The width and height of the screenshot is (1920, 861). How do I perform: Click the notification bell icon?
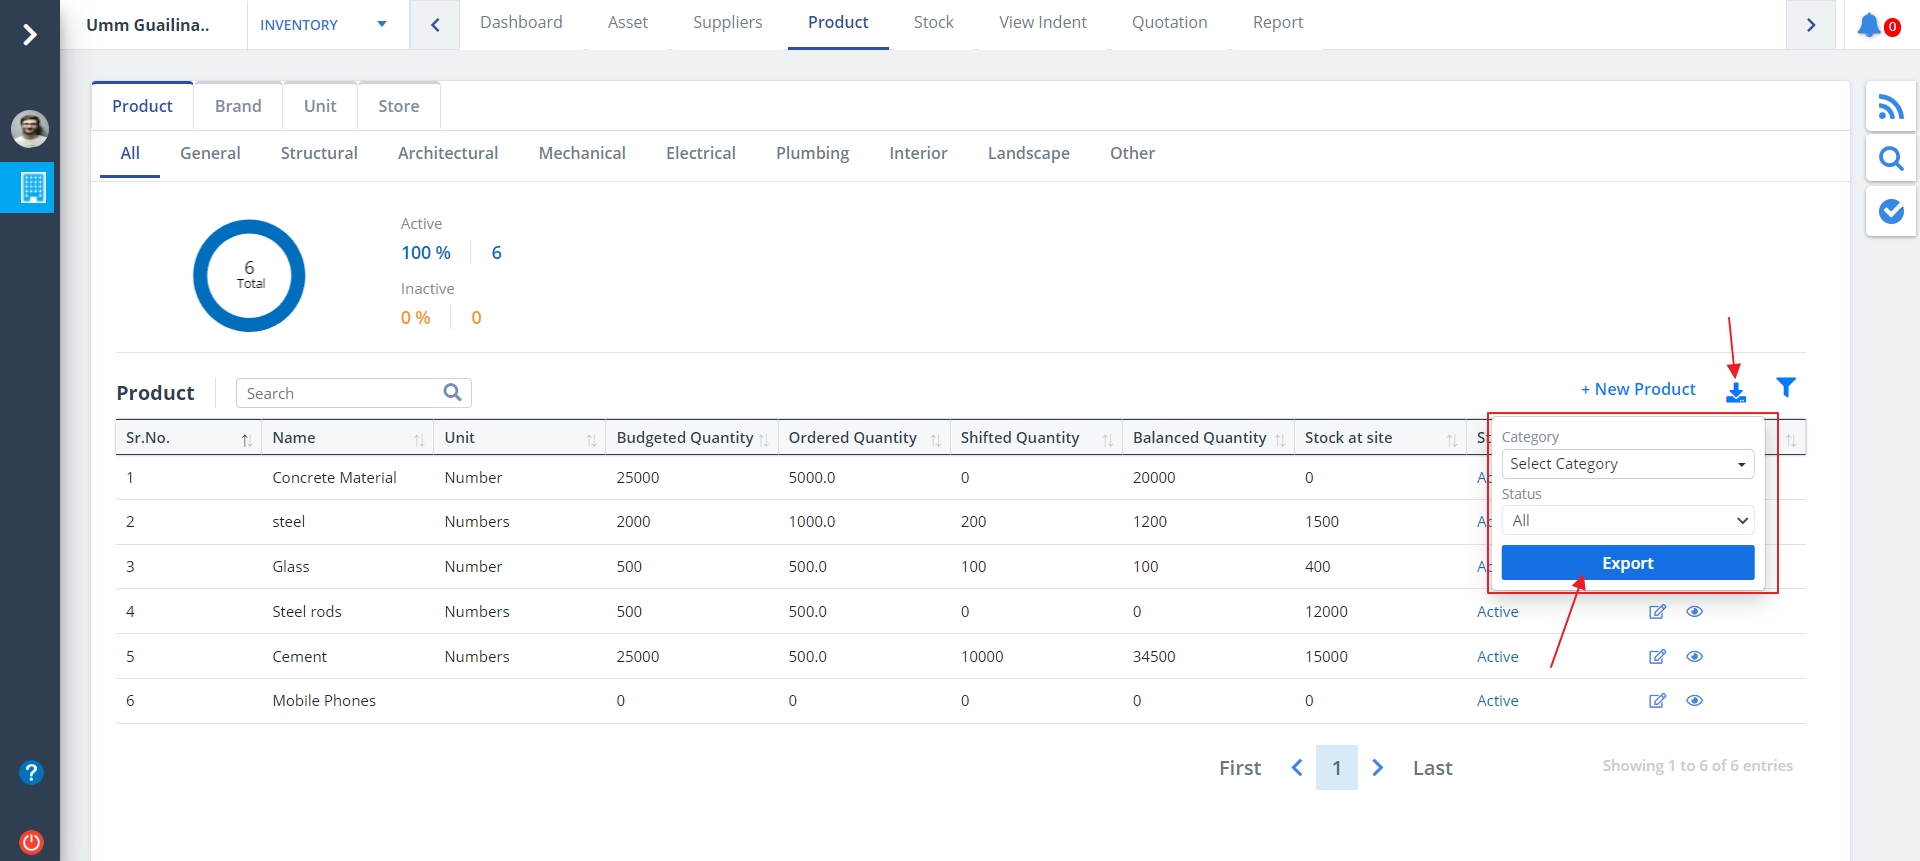coord(1868,25)
